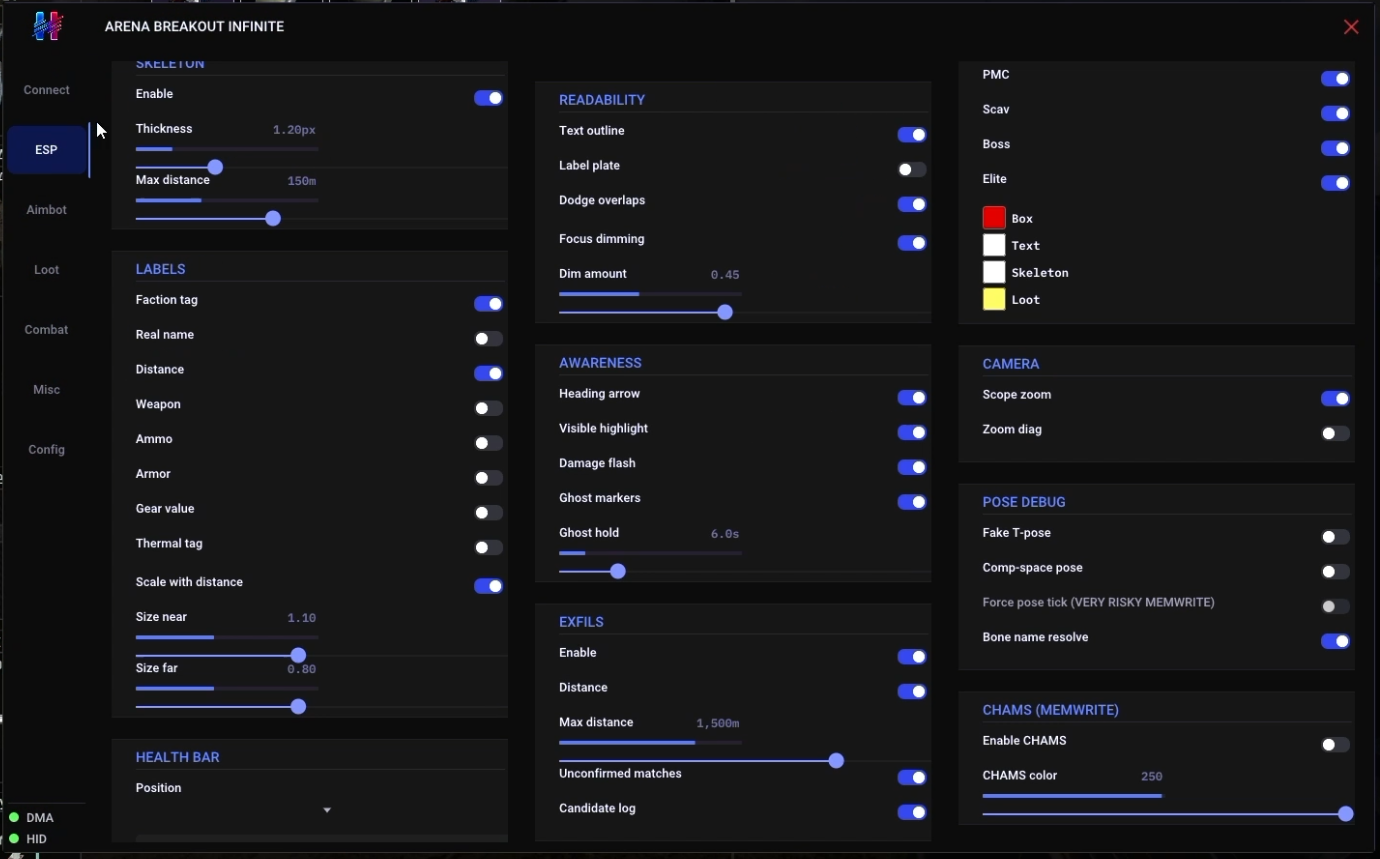Image resolution: width=1380 pixels, height=859 pixels.
Task: Enable the Ammo label toggle
Action: click(x=488, y=443)
